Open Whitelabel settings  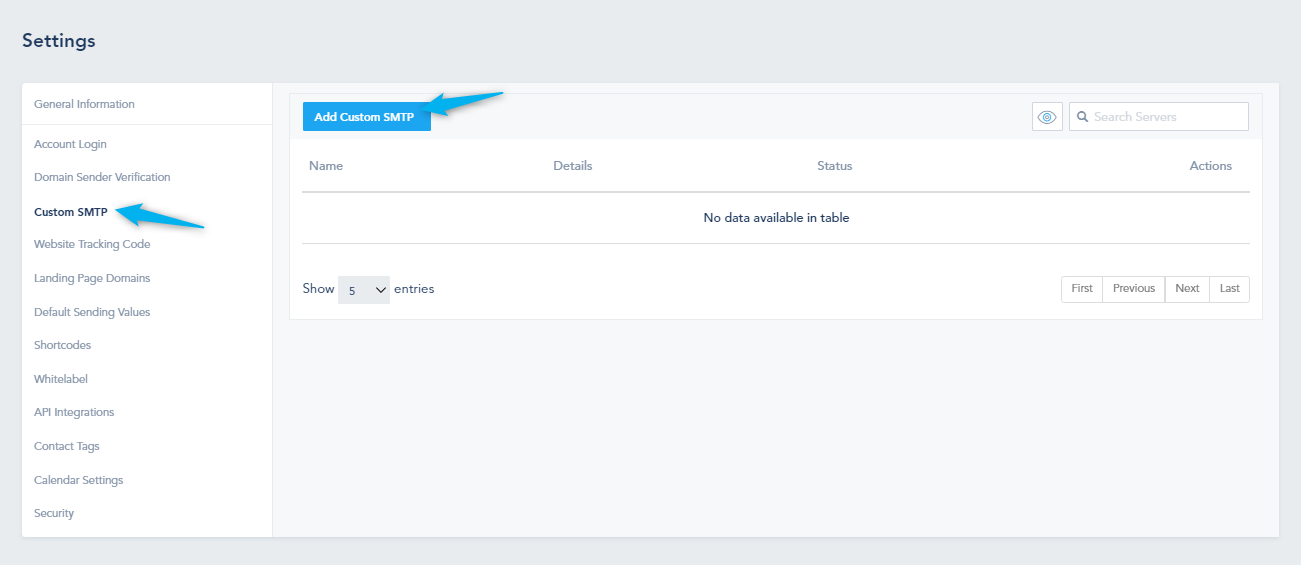pyautogui.click(x=61, y=379)
